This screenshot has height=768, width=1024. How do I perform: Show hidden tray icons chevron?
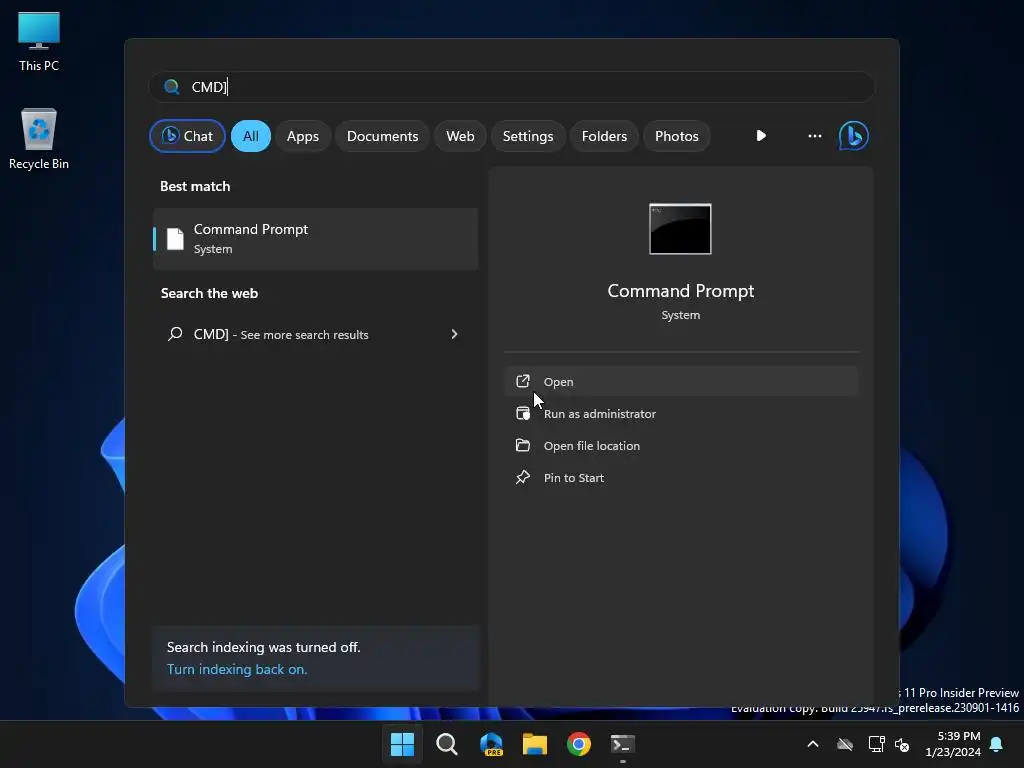point(813,744)
